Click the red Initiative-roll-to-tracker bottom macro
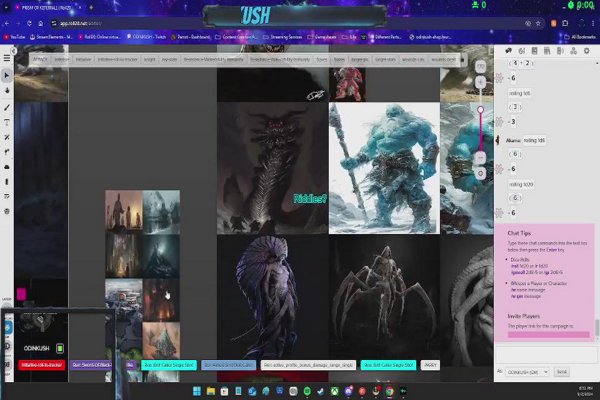Viewport: 600px width, 400px height. click(42, 365)
